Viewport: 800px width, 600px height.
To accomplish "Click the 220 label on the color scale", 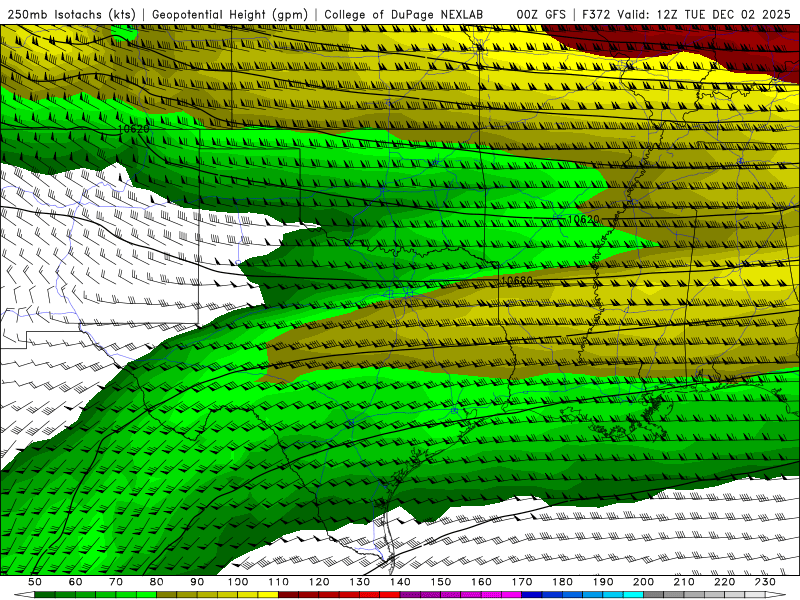I will (725, 582).
